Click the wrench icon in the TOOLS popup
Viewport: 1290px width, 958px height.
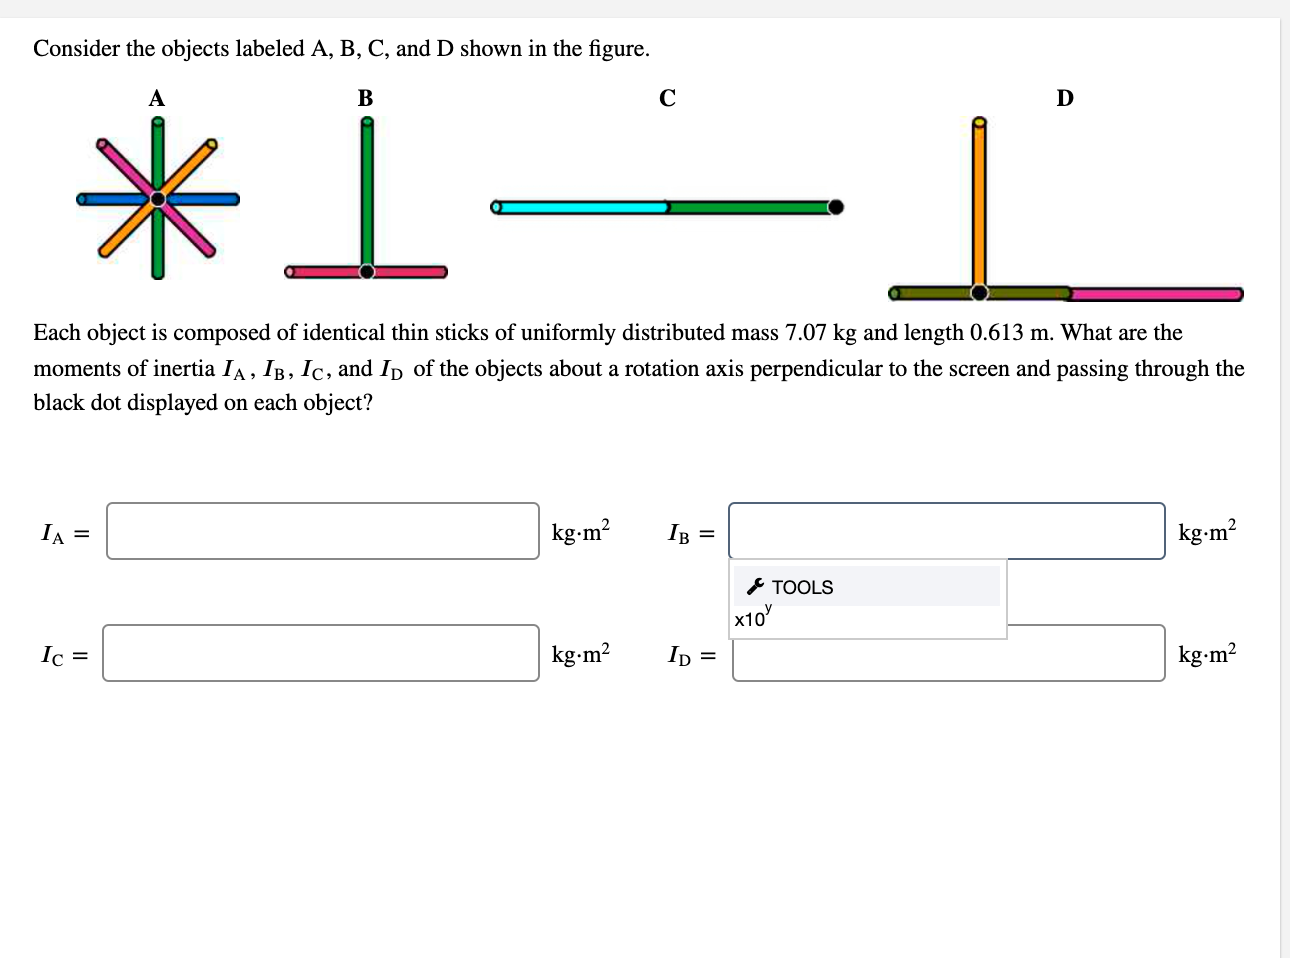coord(757,587)
